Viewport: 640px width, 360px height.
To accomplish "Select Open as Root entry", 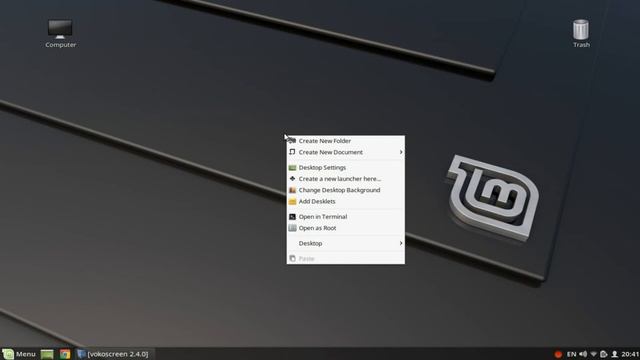I will pos(346,228).
